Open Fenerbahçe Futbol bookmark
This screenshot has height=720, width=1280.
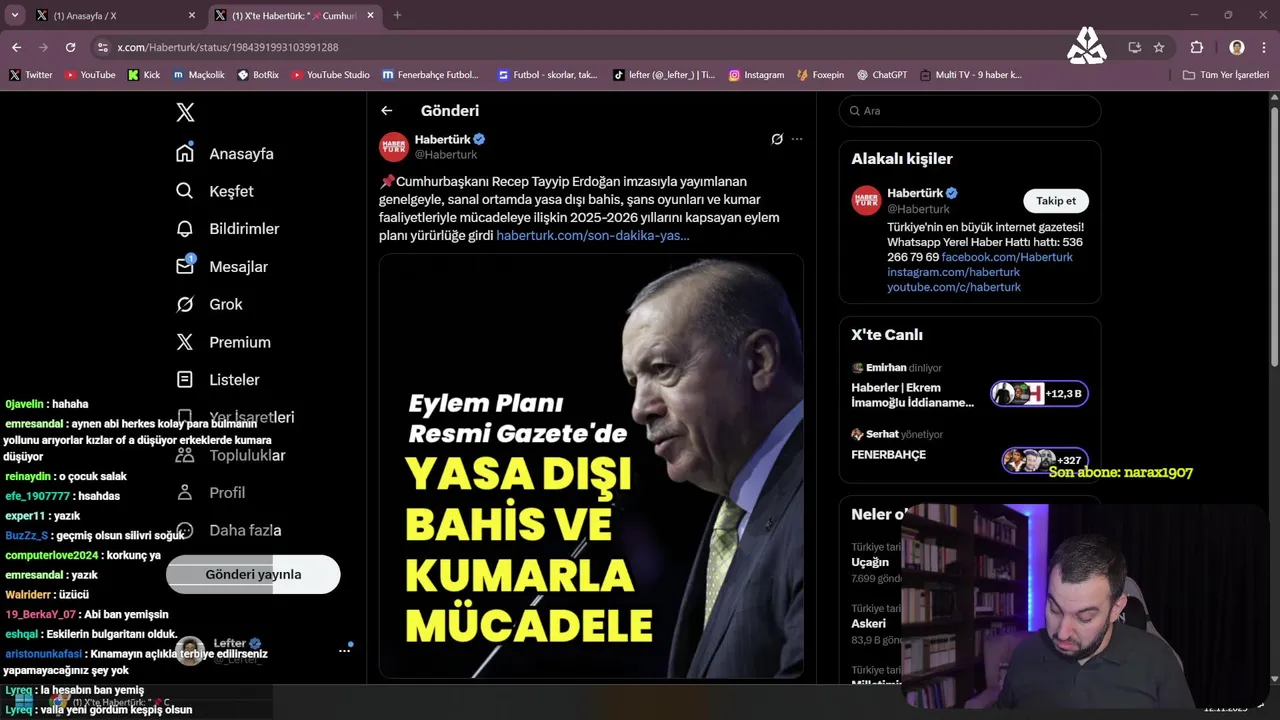coord(431,75)
